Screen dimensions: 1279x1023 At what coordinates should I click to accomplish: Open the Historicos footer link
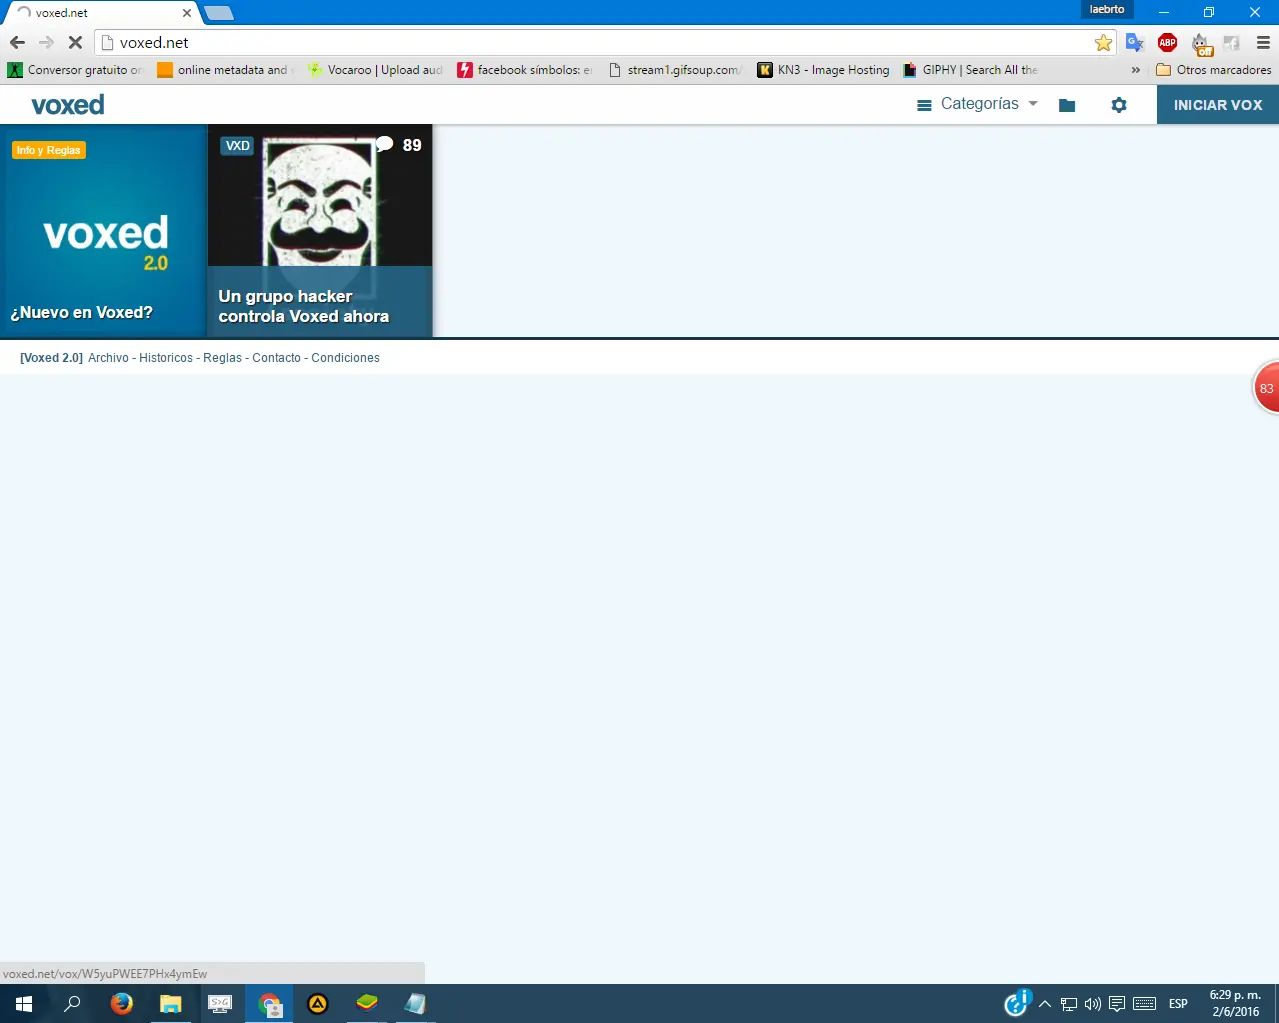coord(166,358)
